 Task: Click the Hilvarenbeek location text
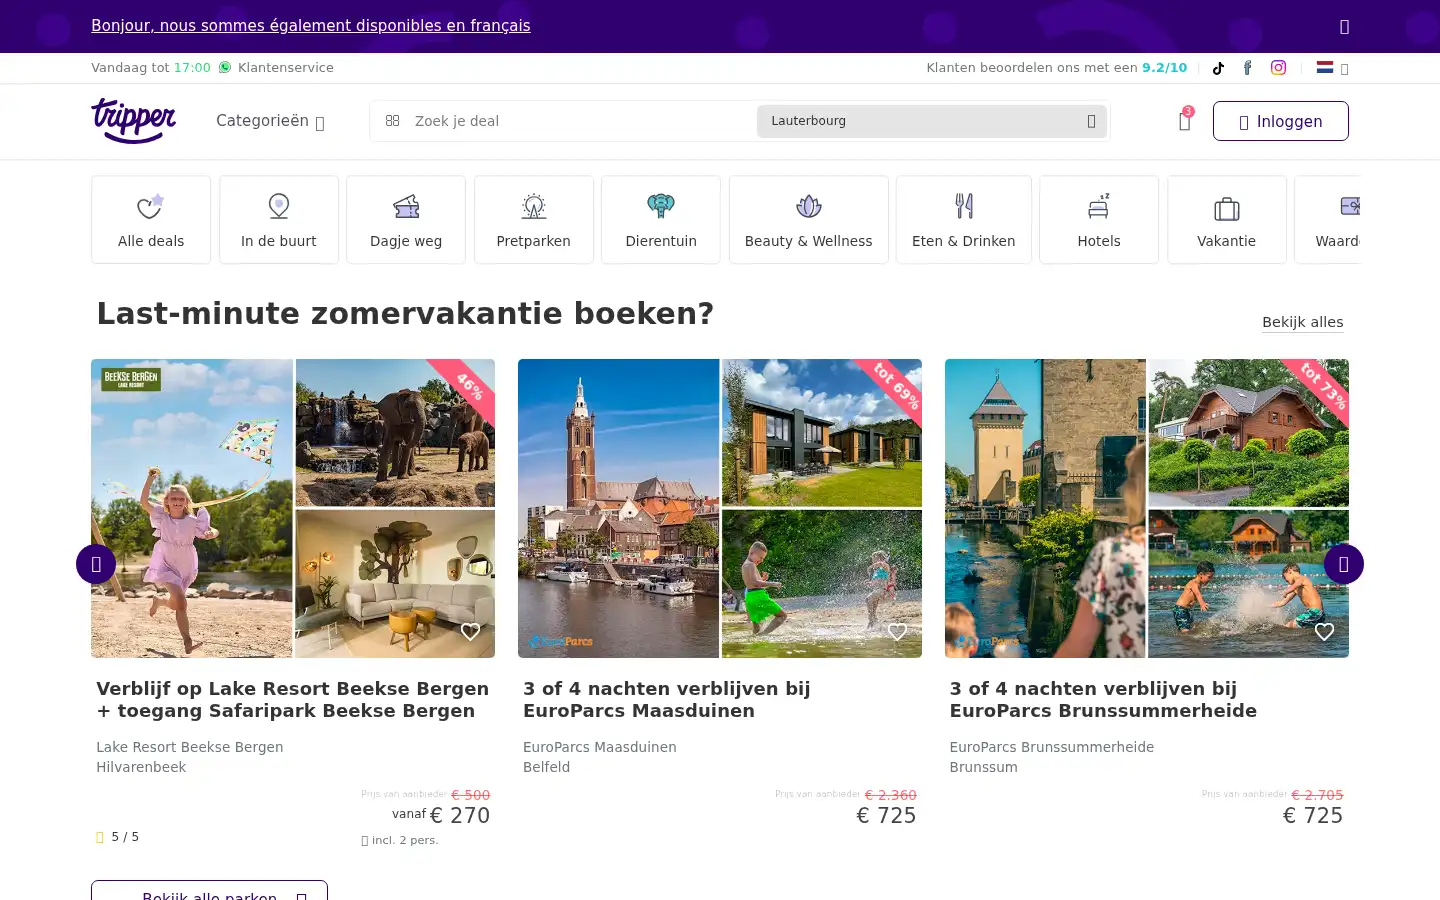click(x=141, y=767)
